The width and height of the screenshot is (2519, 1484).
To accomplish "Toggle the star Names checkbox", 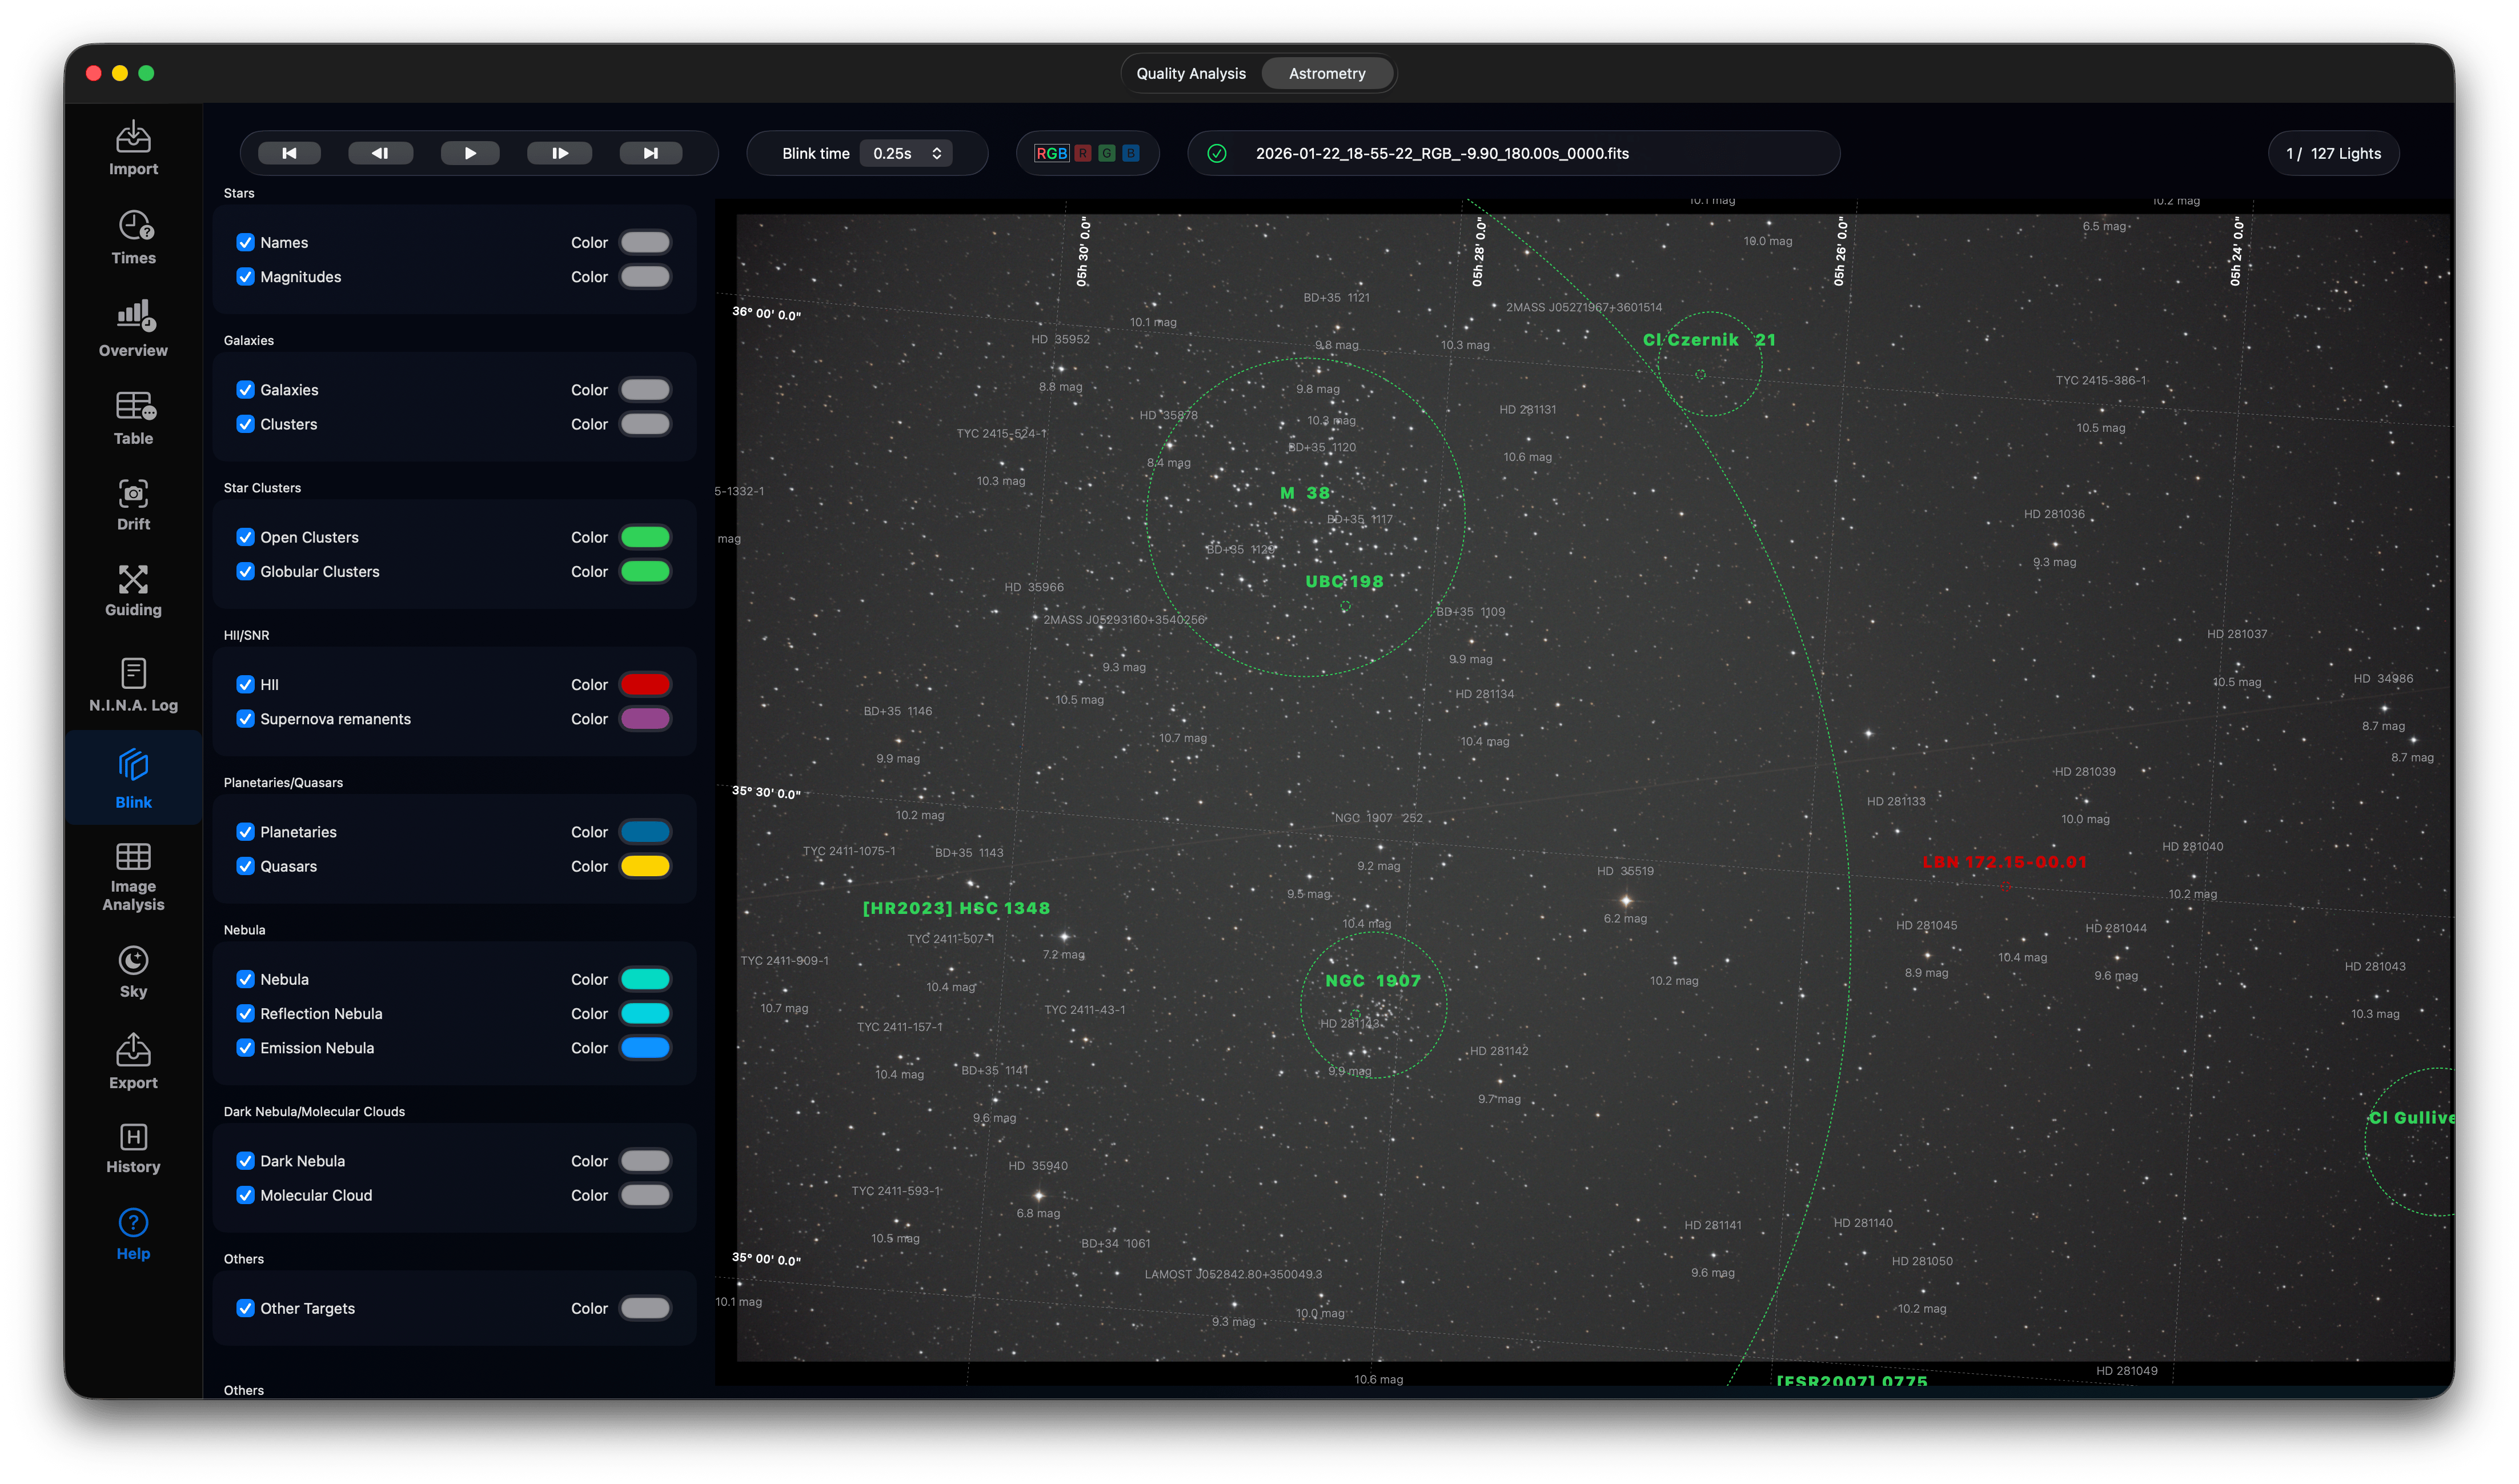I will (245, 242).
